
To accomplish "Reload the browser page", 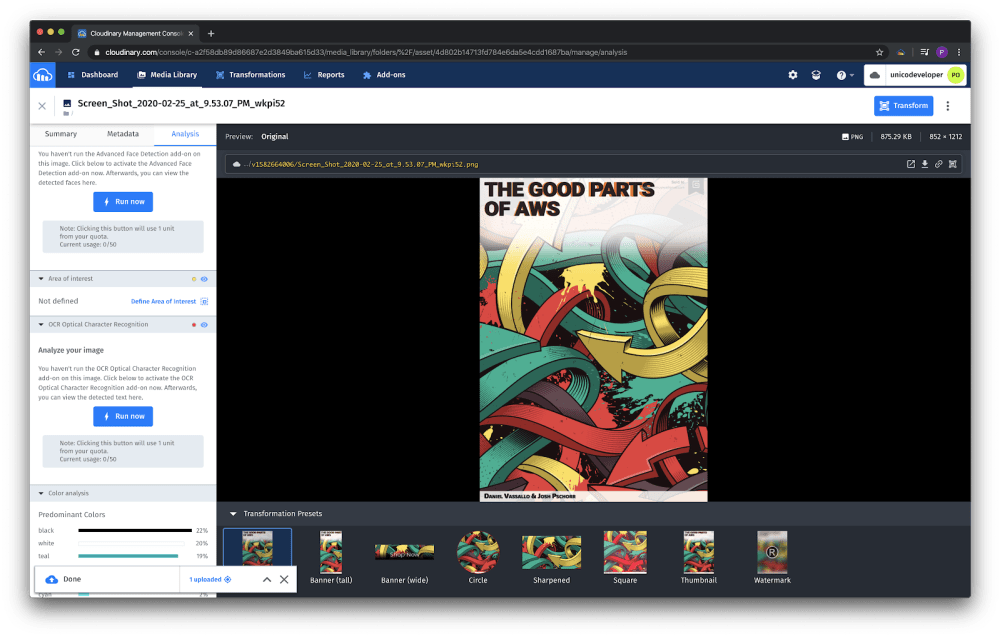I will [x=75, y=52].
